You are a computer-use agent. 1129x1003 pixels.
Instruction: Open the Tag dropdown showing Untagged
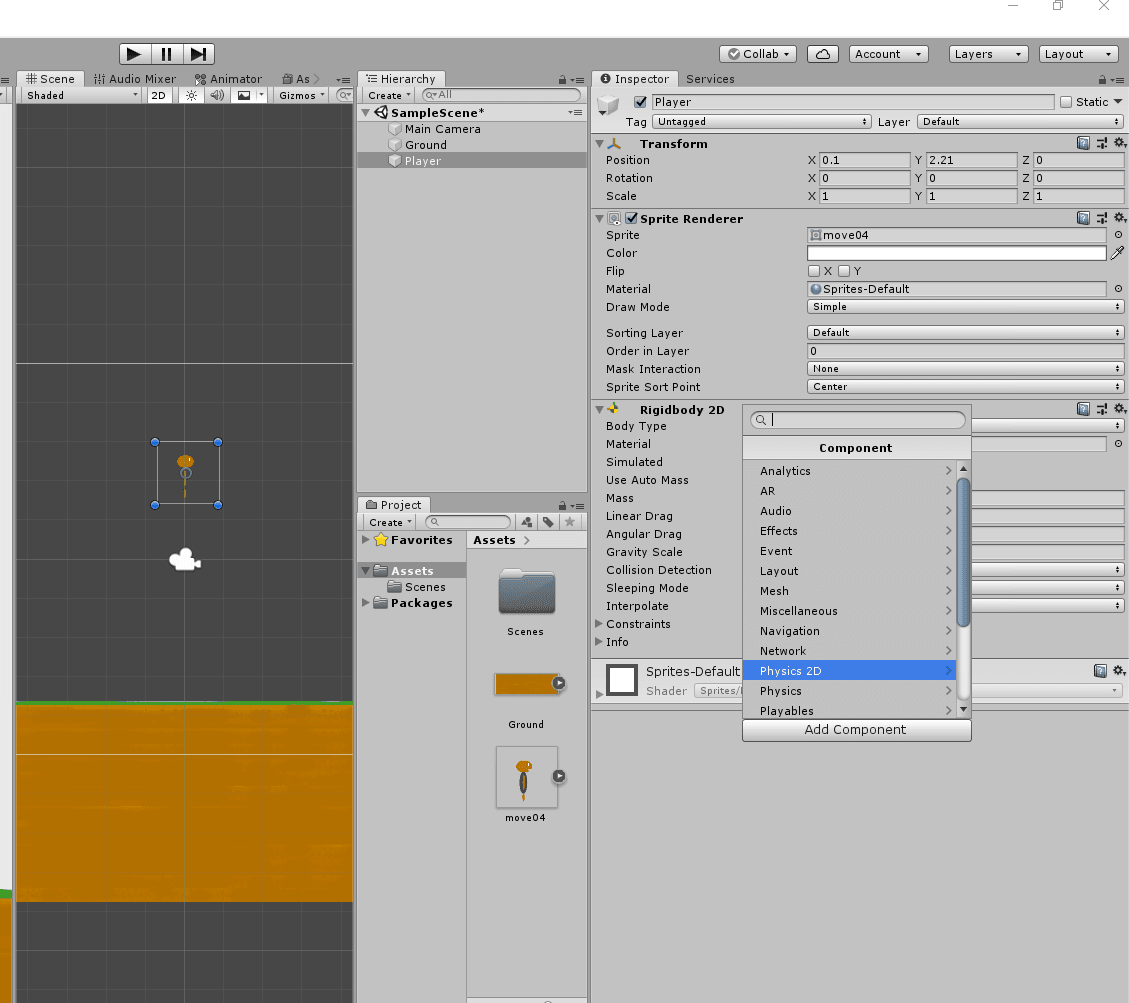coord(760,121)
